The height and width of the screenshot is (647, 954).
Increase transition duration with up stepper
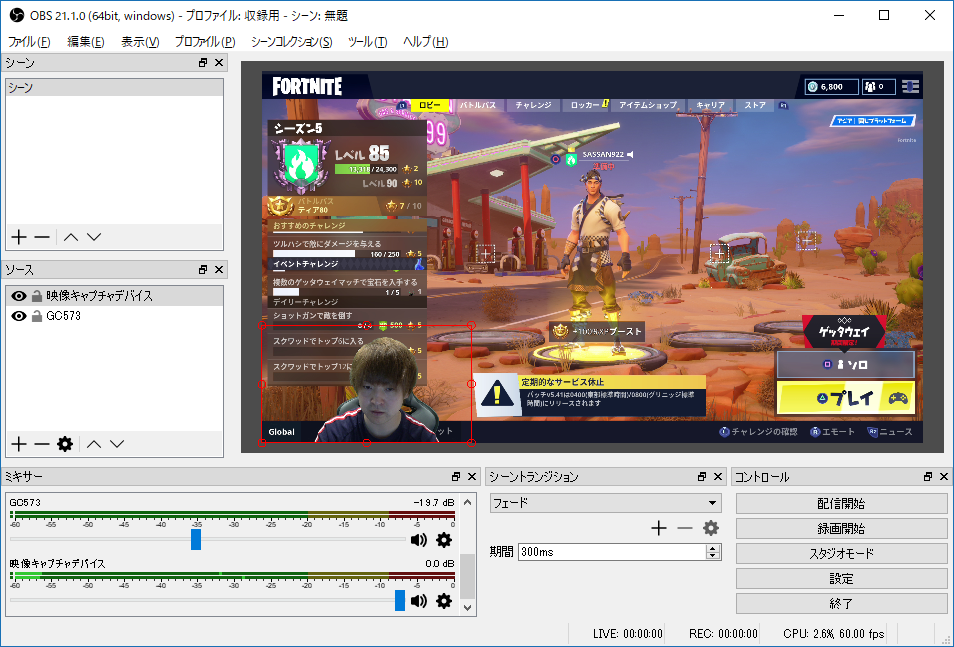pos(713,548)
